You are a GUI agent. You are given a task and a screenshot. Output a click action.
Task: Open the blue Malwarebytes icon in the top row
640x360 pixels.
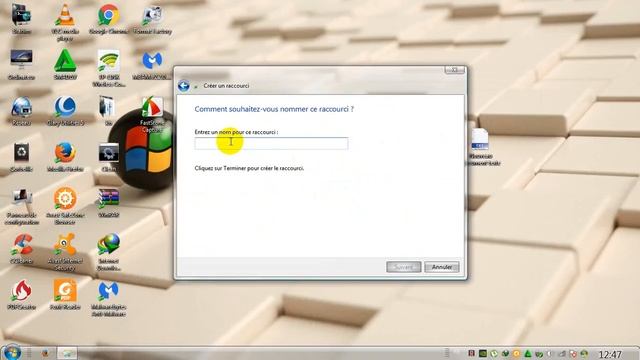152,64
